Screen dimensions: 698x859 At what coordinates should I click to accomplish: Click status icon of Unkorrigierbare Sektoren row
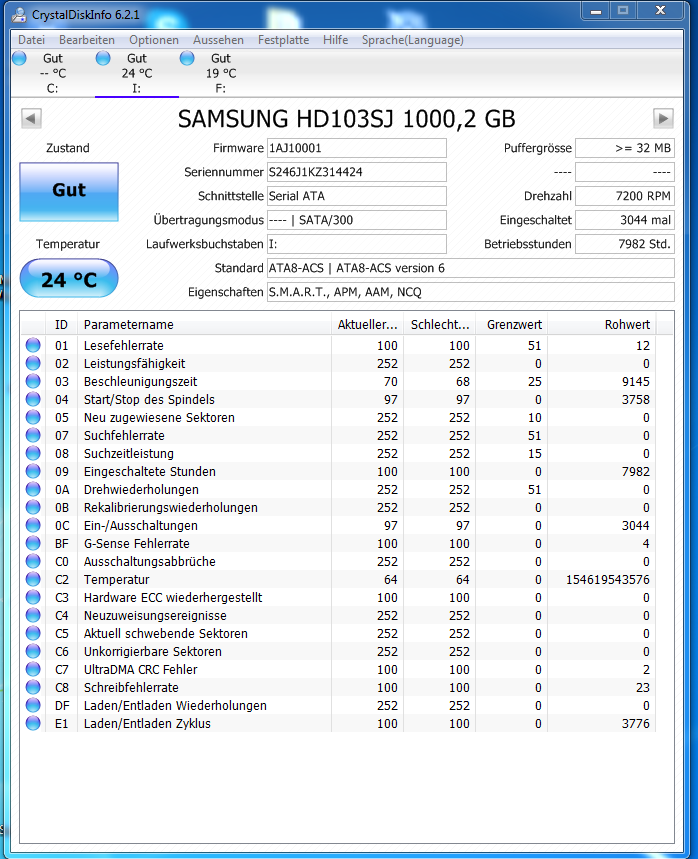tap(33, 651)
